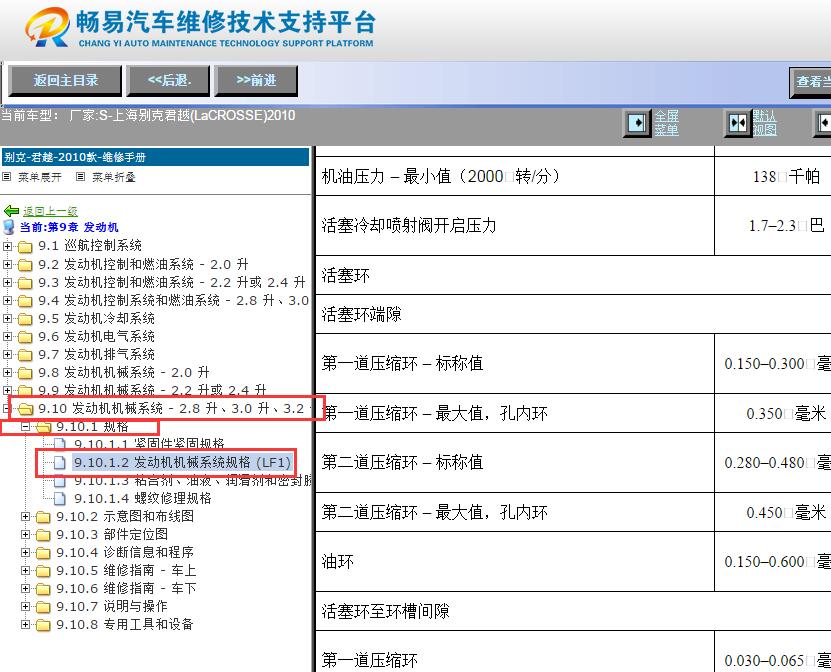
Task: Select 9.10.7 说明与操作 label
Action: click(x=112, y=606)
